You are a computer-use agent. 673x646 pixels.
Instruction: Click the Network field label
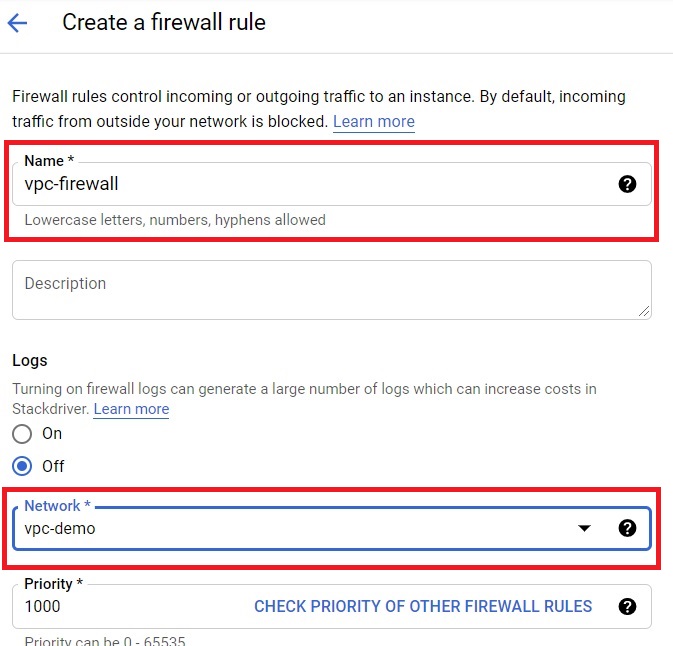tap(57, 506)
